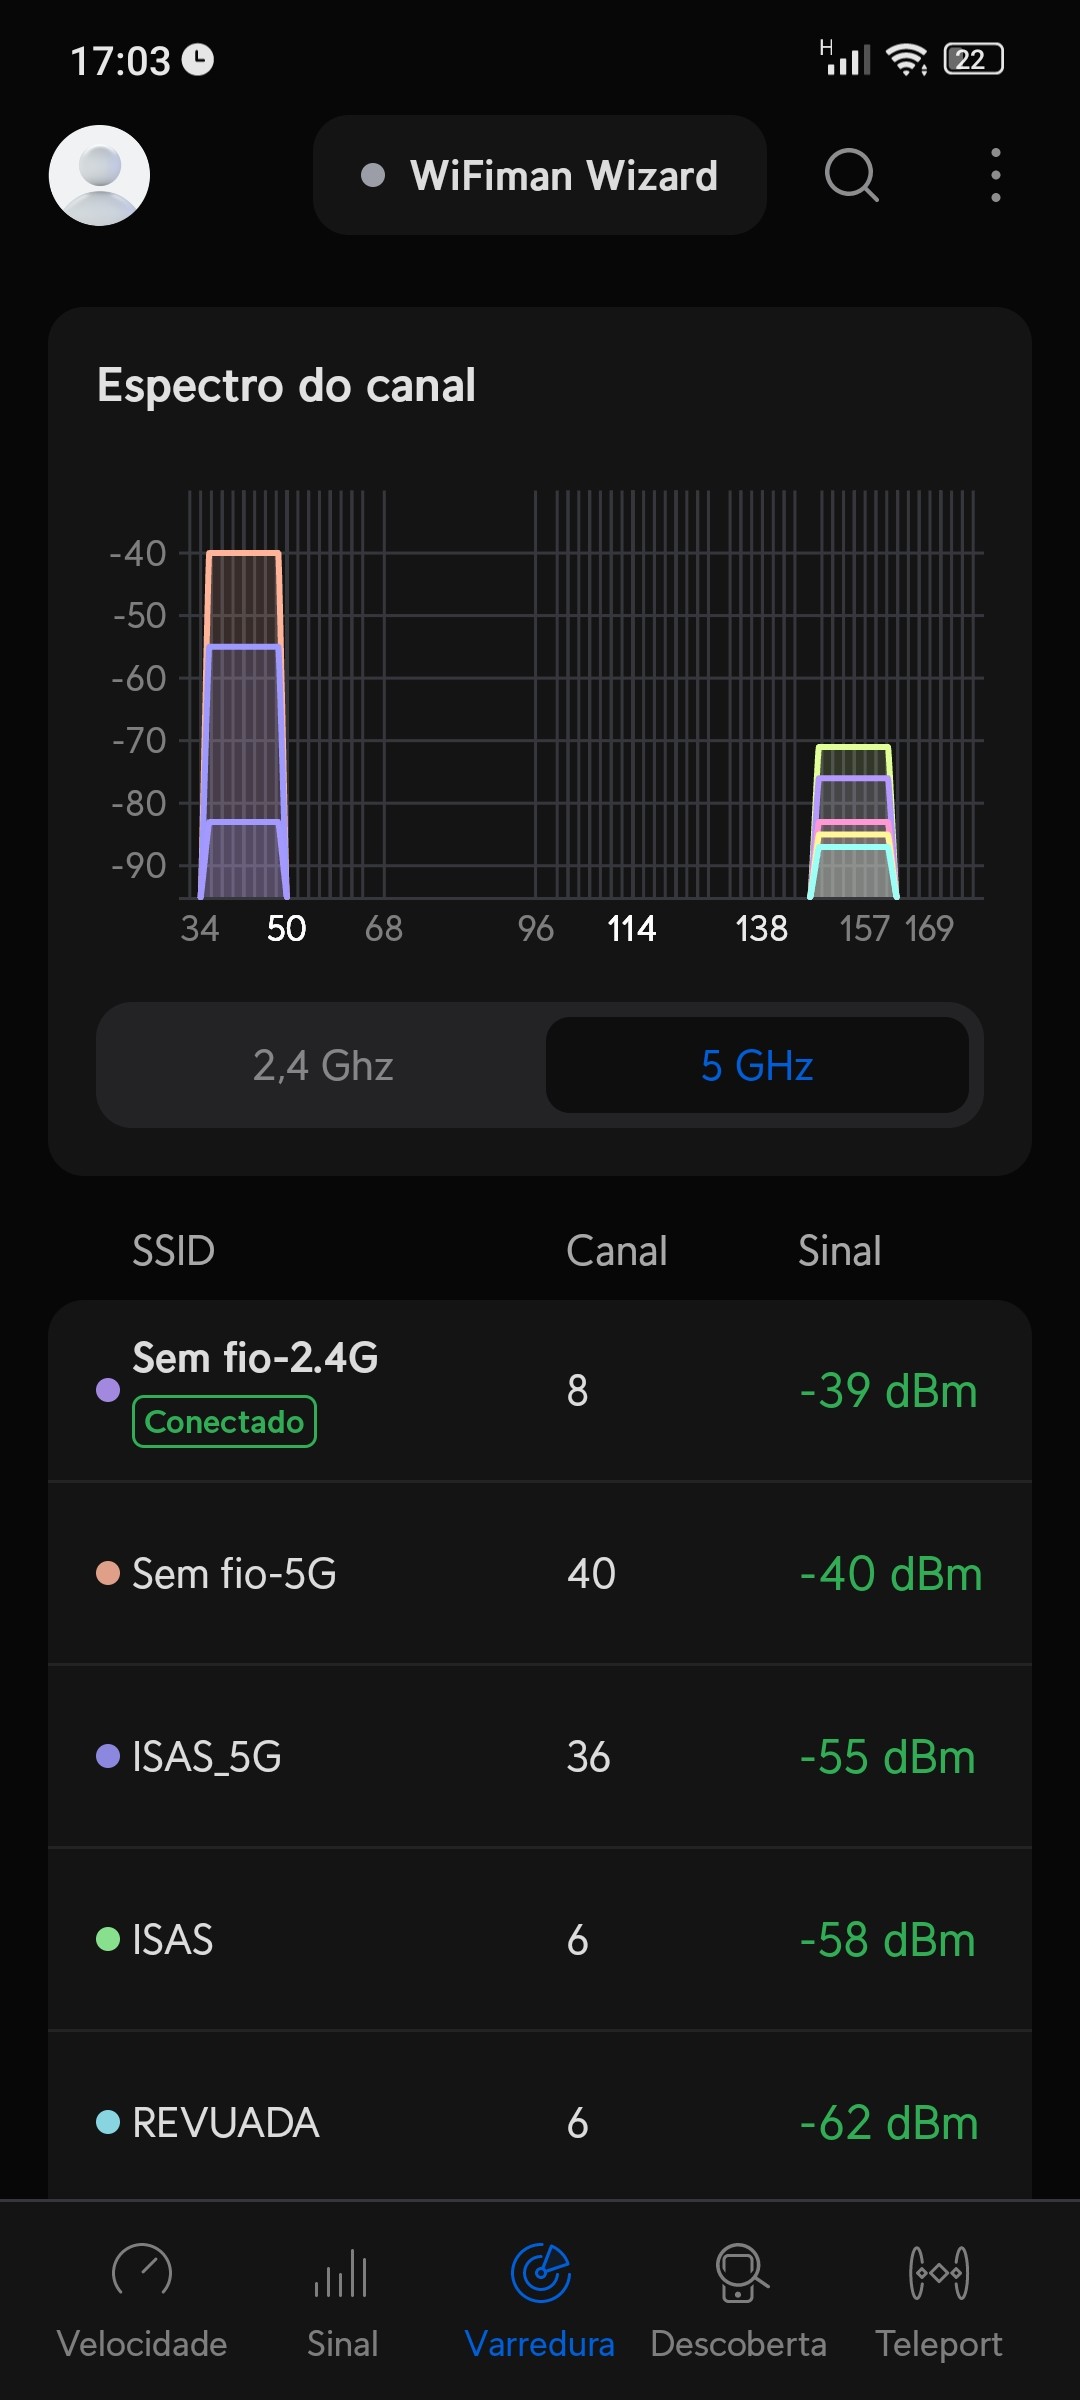1080x2400 pixels.
Task: Sort networks by SSID column header
Action: point(174,1251)
